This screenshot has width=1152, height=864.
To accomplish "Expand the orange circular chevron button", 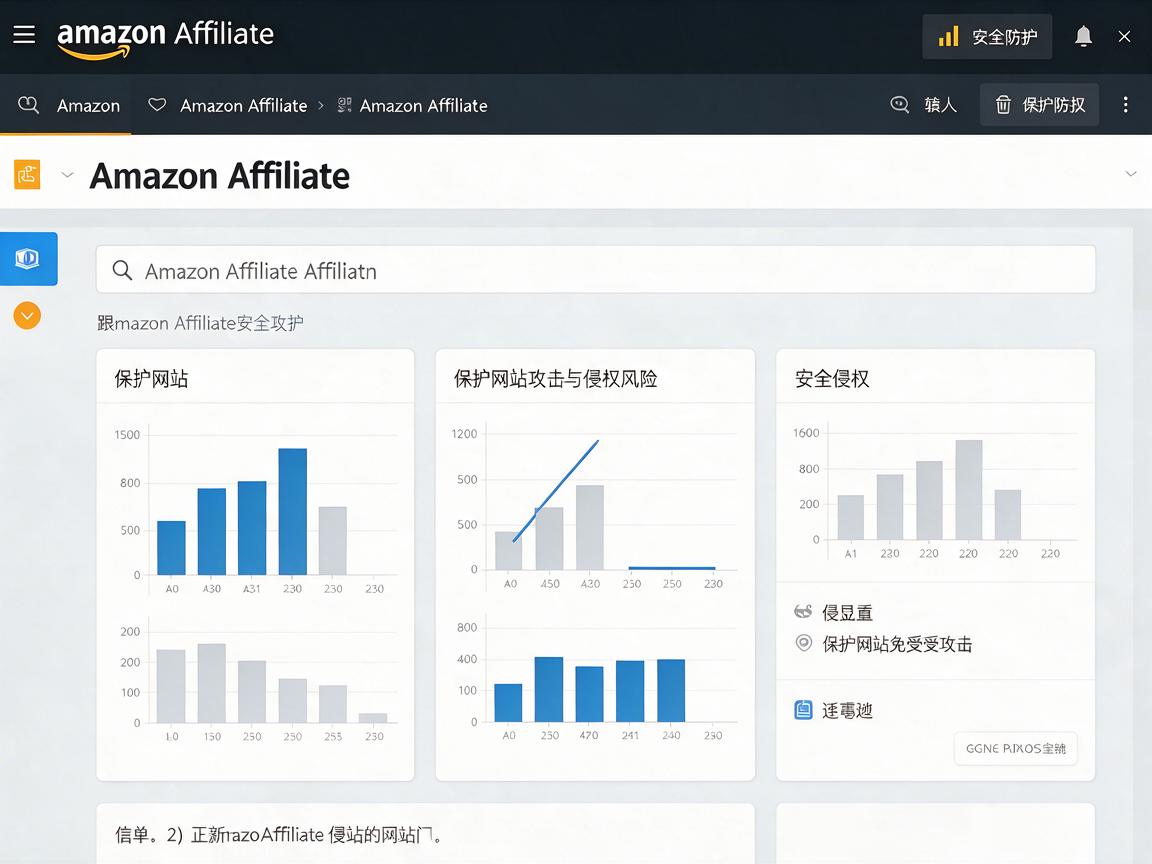I will [x=27, y=316].
